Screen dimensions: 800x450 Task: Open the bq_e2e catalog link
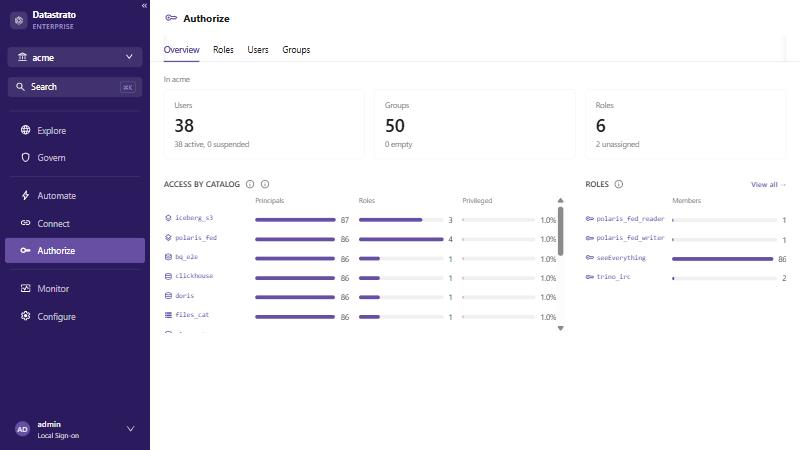[186, 257]
